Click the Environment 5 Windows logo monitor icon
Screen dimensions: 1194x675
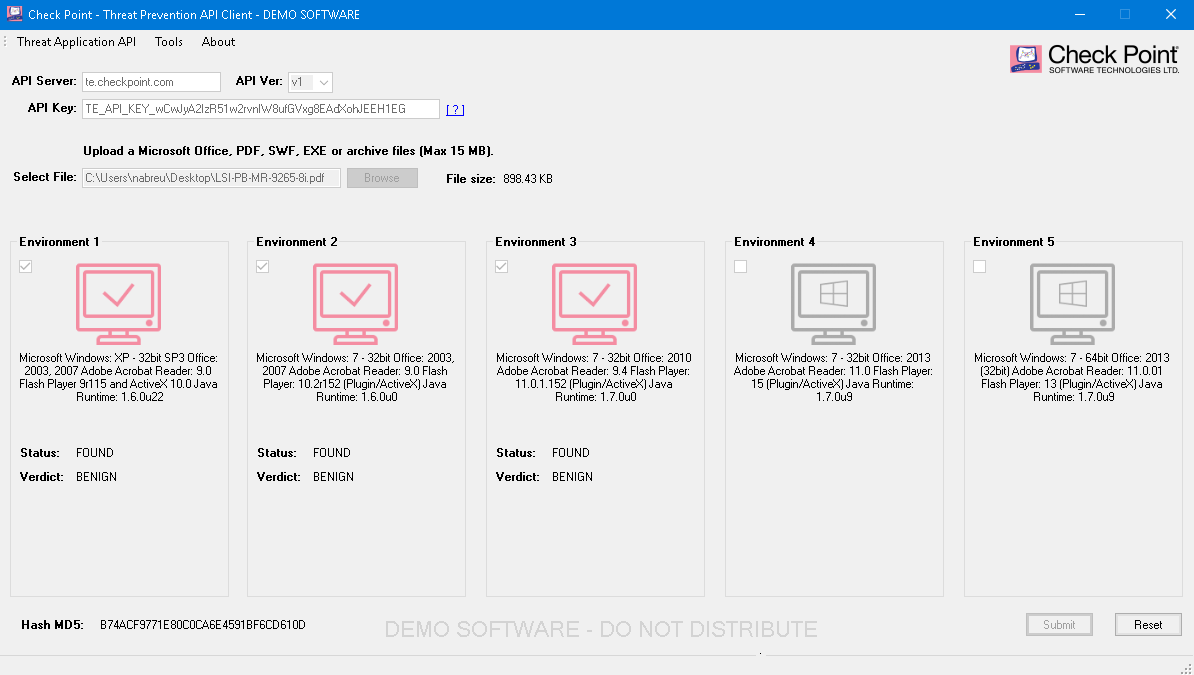(x=1072, y=303)
